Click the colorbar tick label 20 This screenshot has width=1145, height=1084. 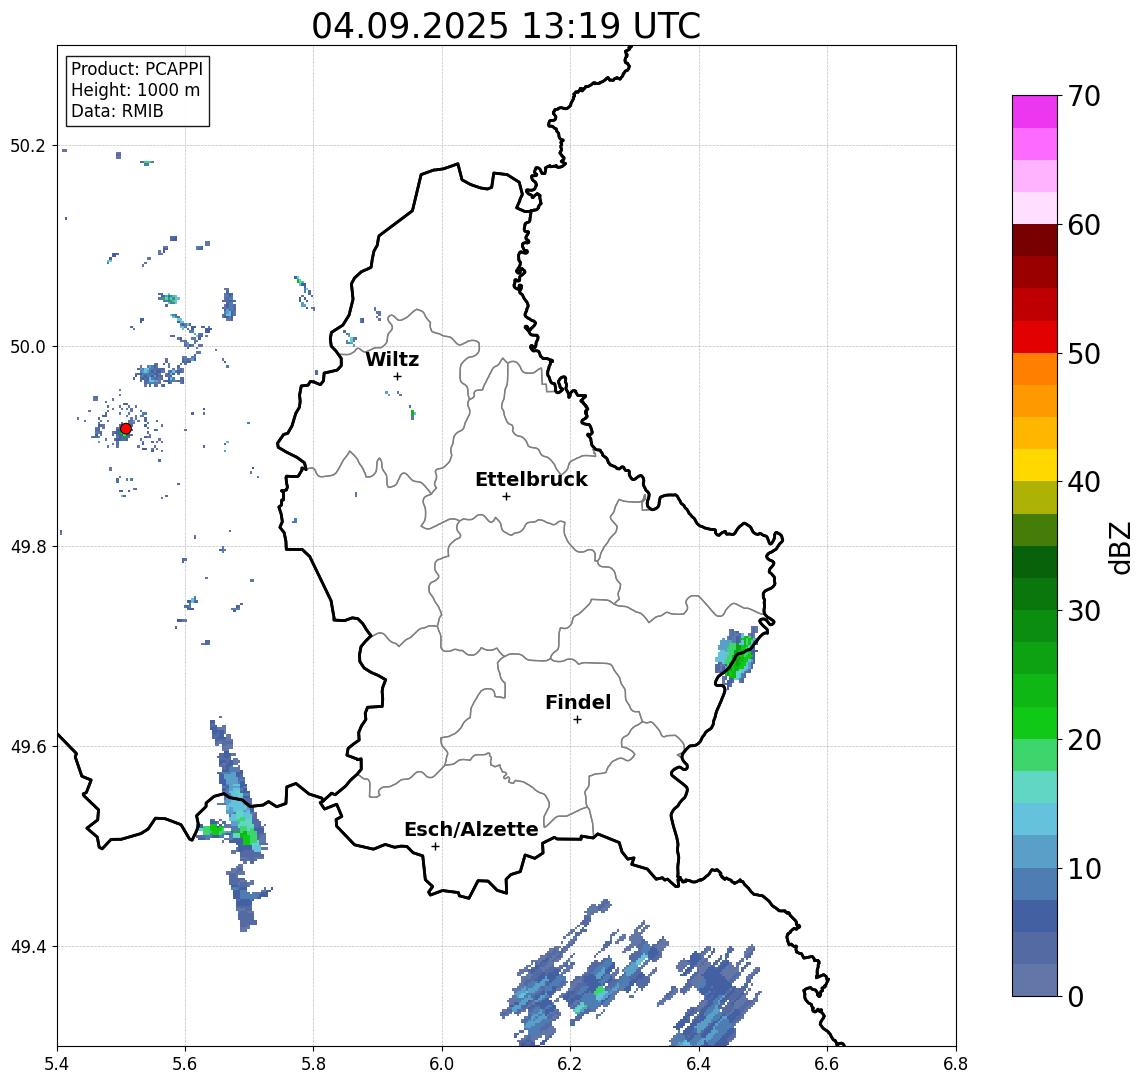click(x=1084, y=740)
